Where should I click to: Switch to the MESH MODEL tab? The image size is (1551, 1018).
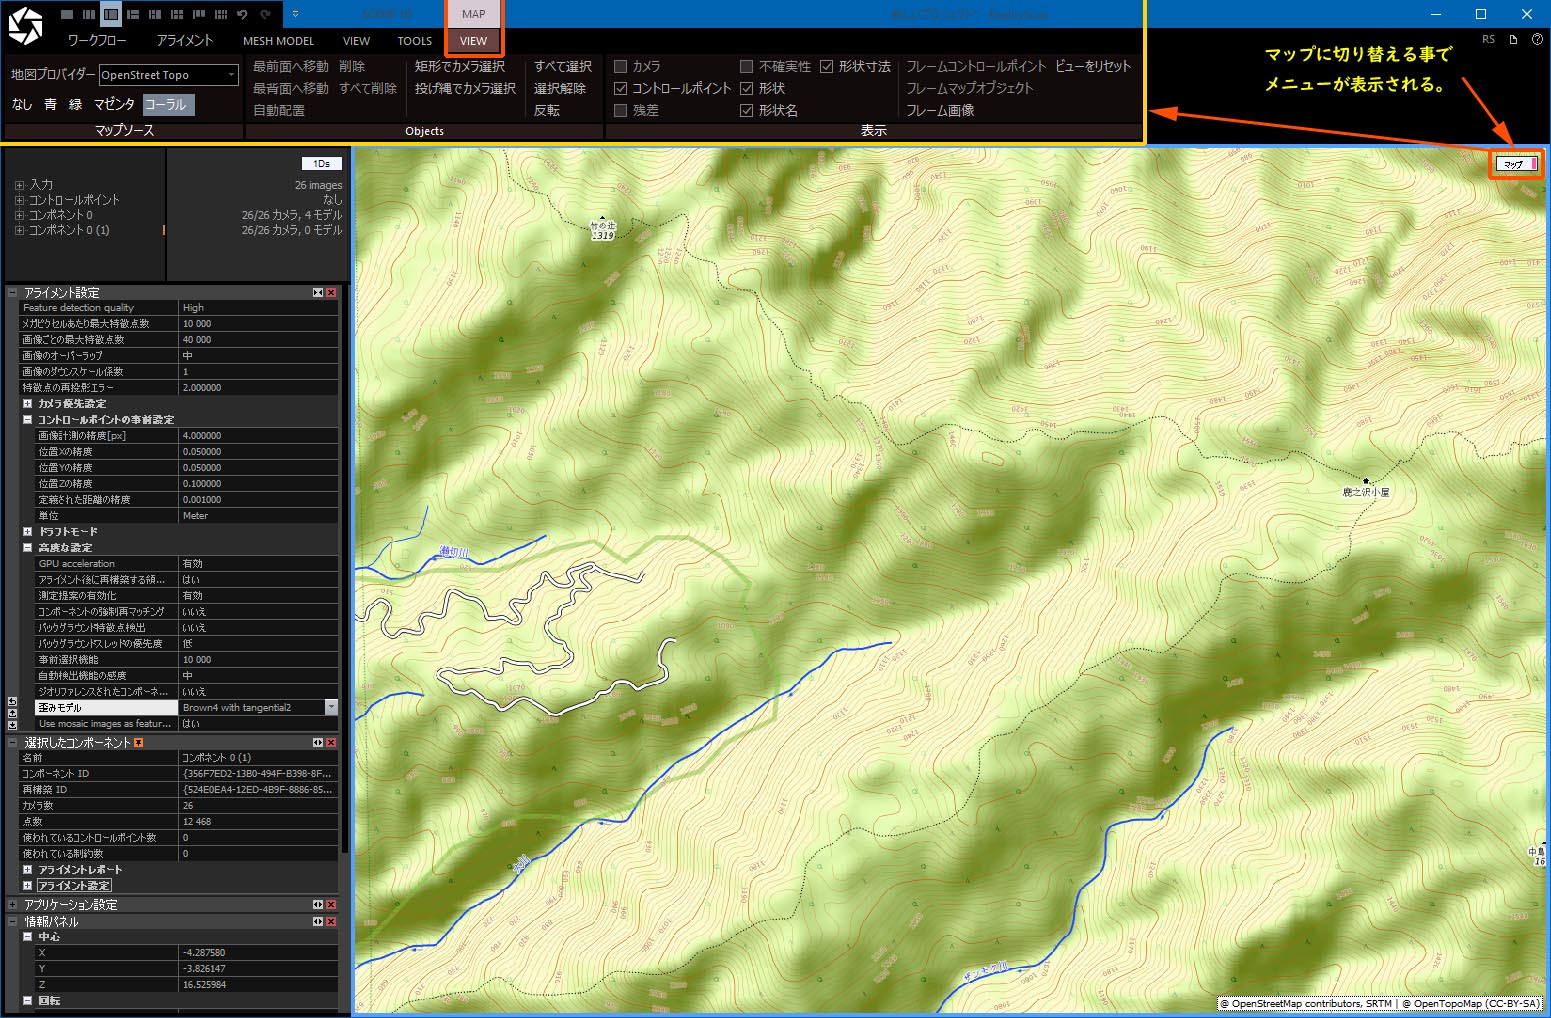tap(278, 41)
